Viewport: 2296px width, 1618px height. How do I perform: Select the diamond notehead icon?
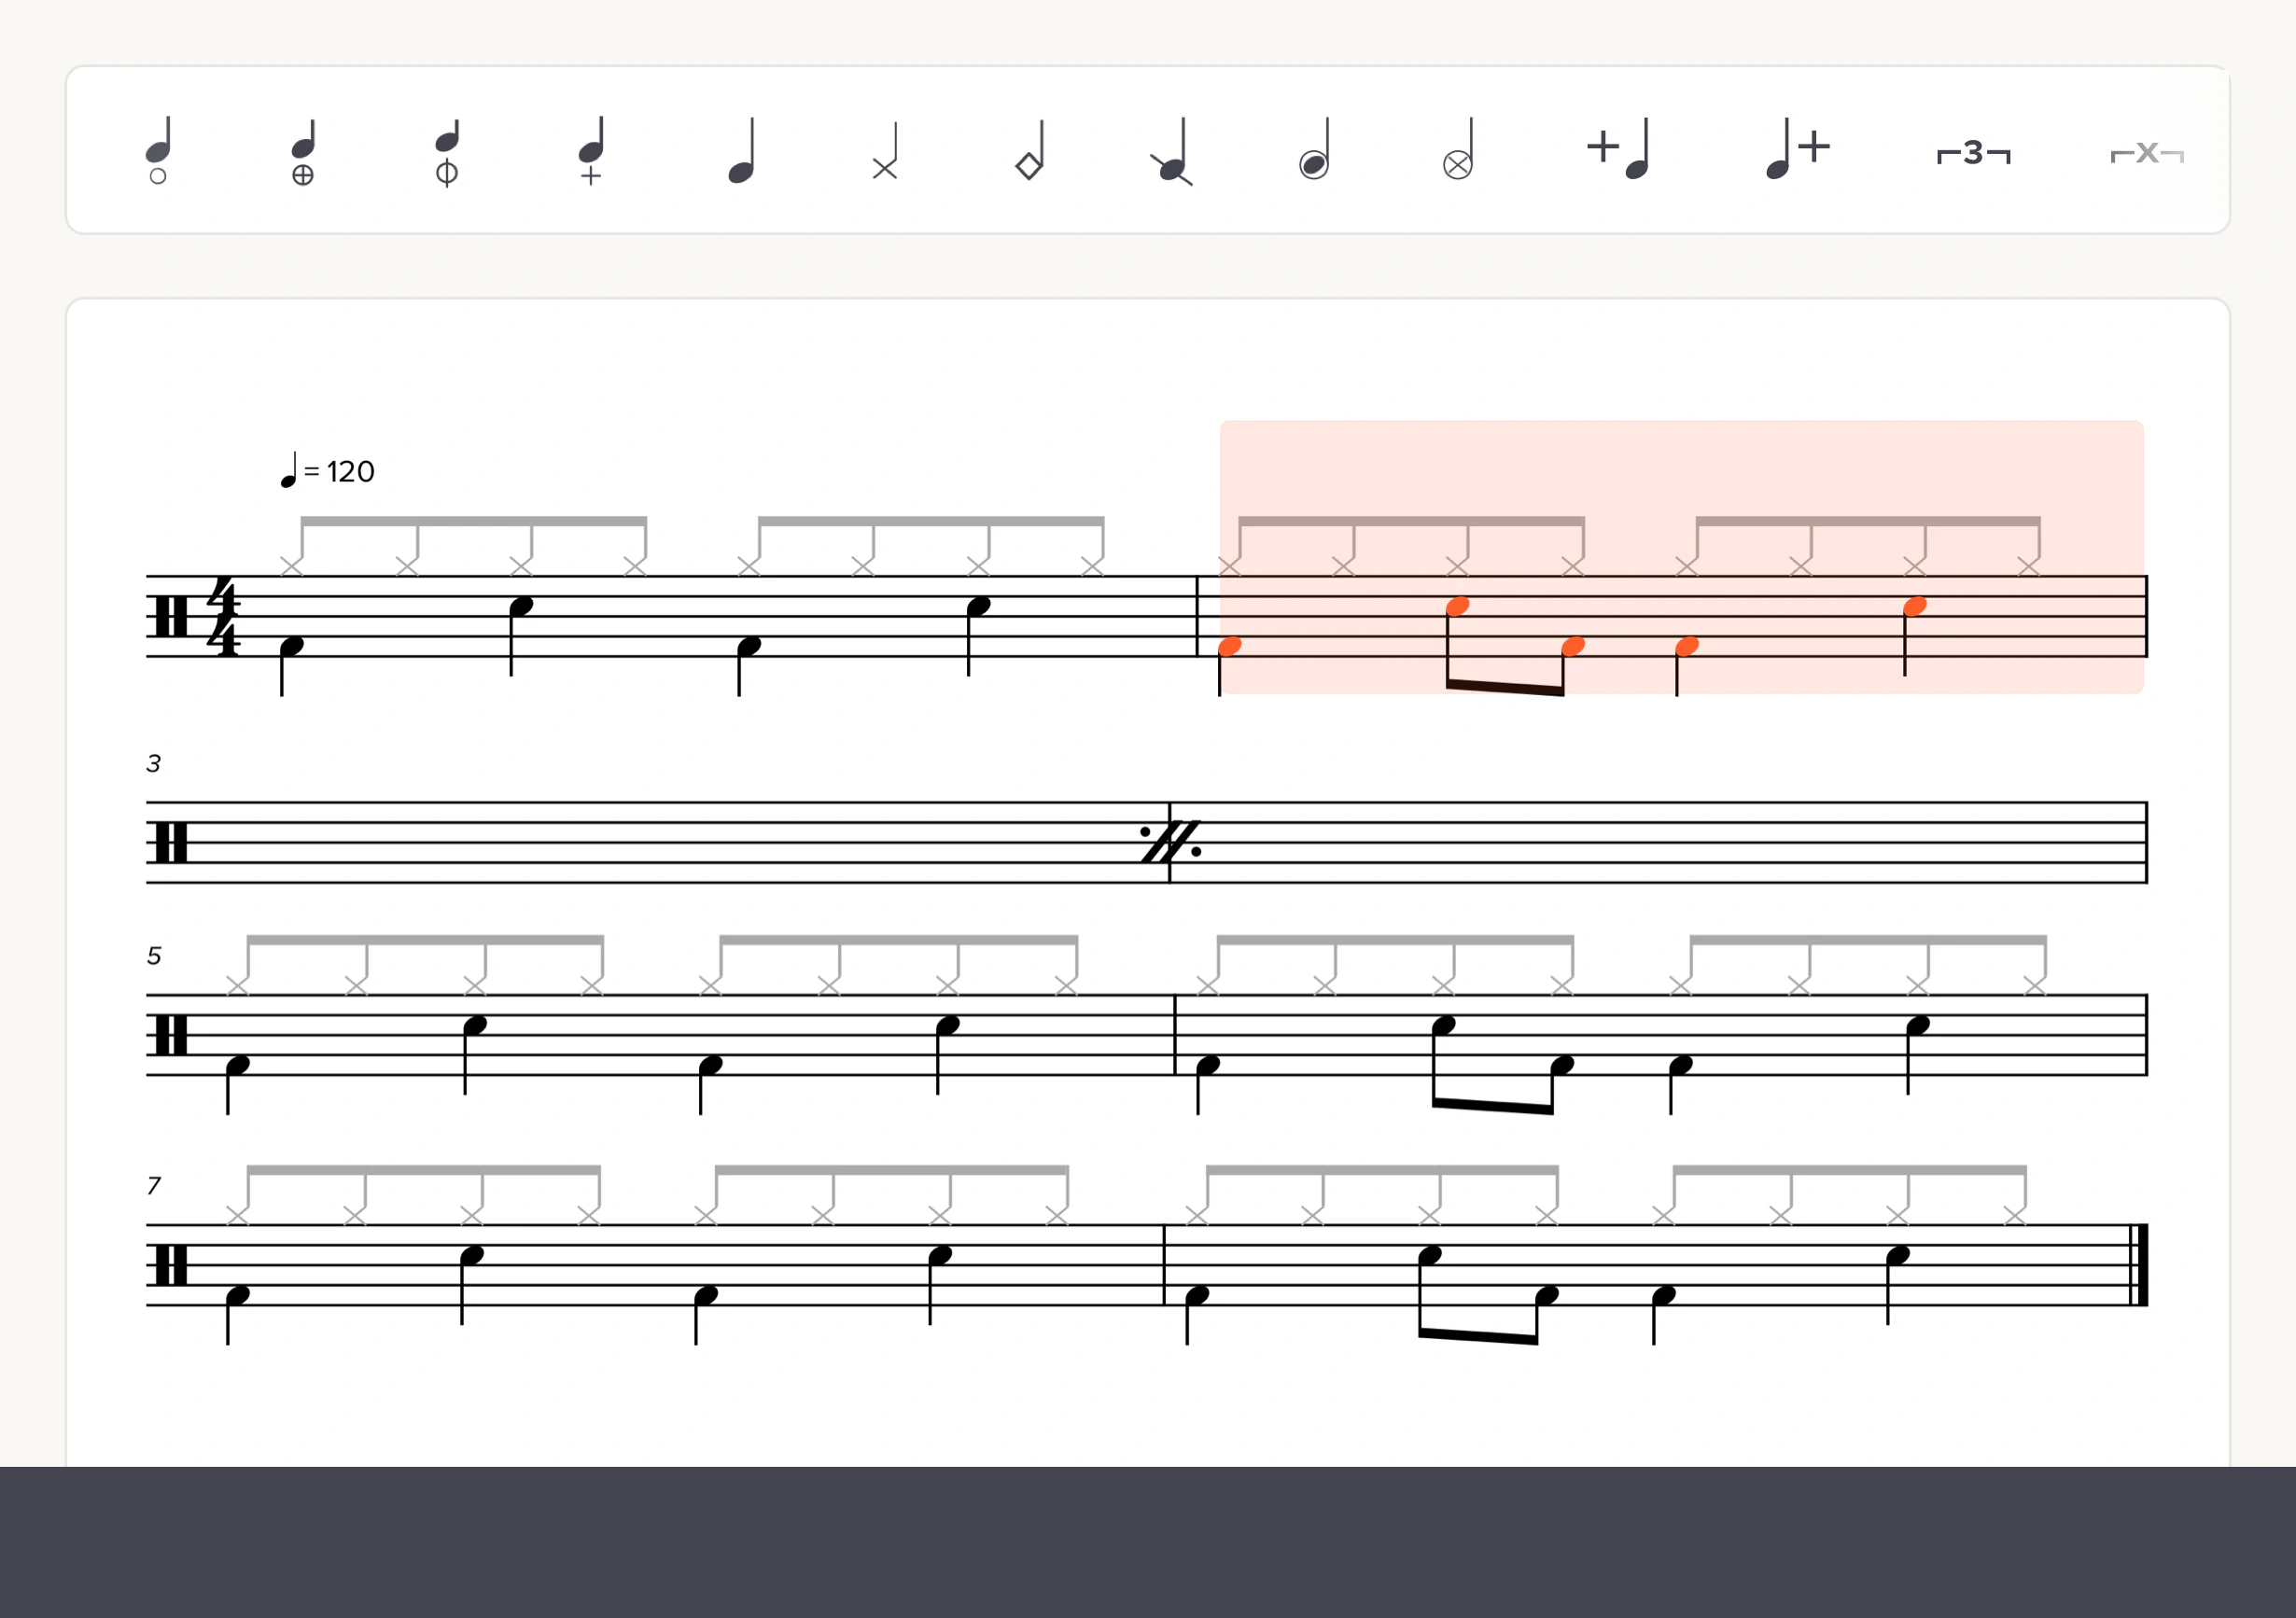tap(1030, 151)
